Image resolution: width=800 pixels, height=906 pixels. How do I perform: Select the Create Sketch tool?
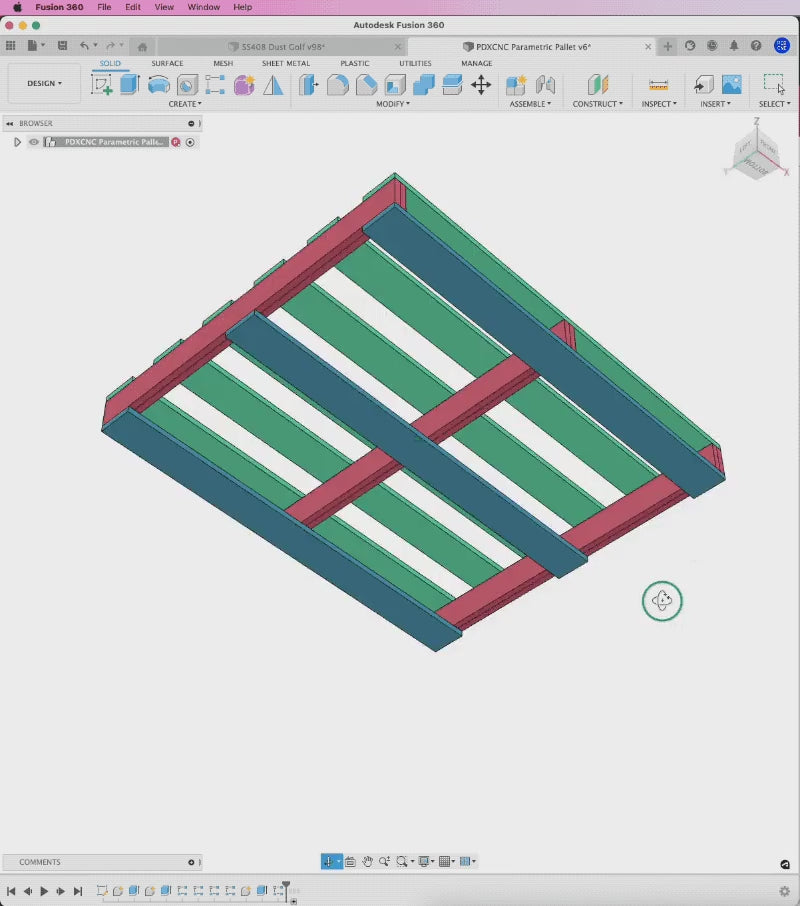(x=102, y=85)
